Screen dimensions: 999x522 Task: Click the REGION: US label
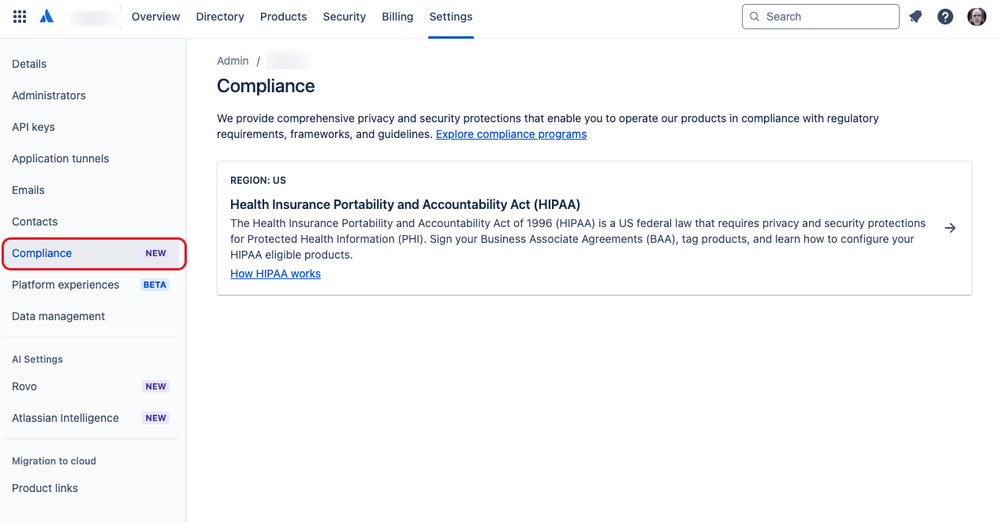258,180
